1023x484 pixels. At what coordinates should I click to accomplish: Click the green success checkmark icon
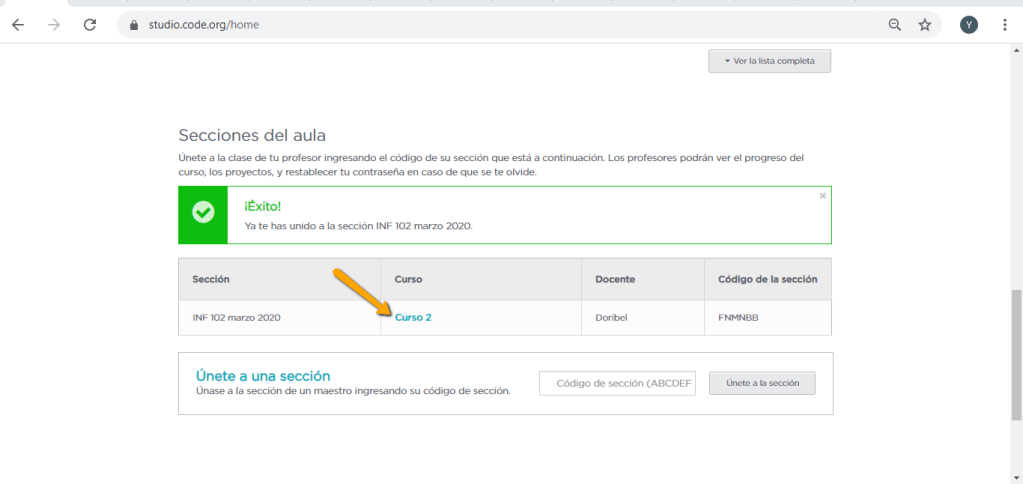203,214
